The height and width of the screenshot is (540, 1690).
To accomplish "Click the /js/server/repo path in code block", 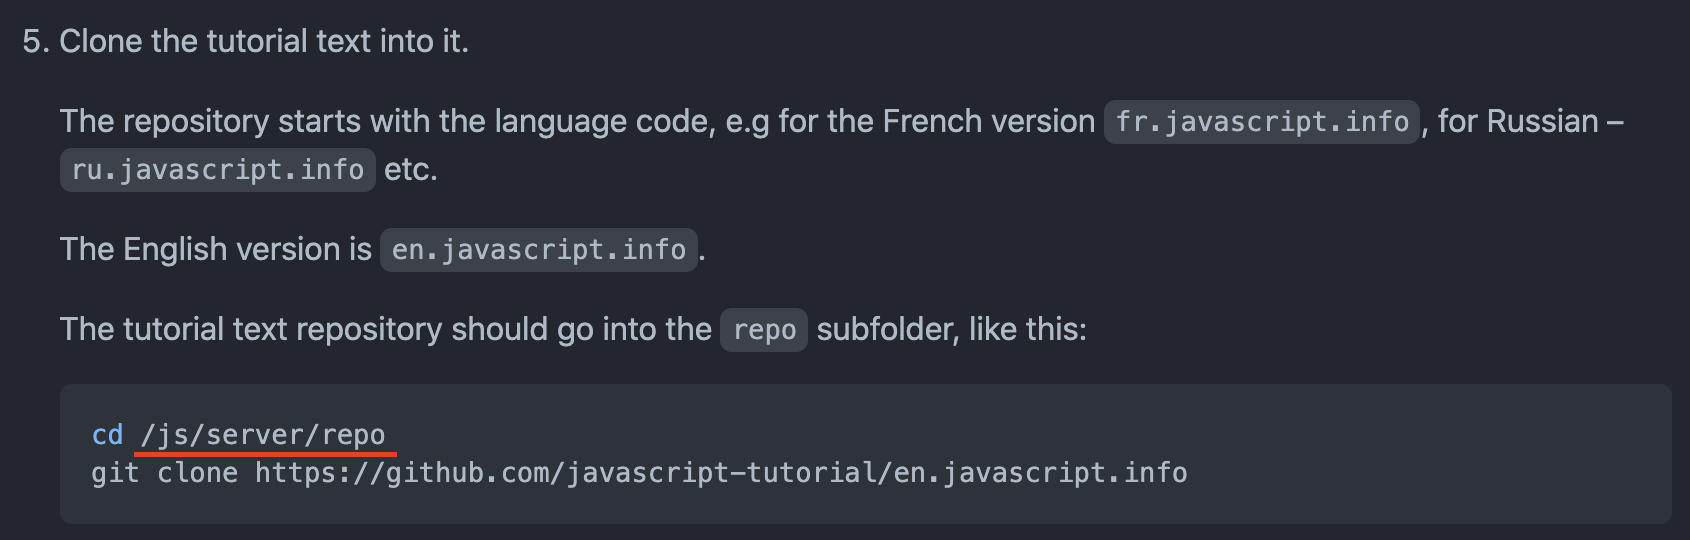I will (x=263, y=435).
